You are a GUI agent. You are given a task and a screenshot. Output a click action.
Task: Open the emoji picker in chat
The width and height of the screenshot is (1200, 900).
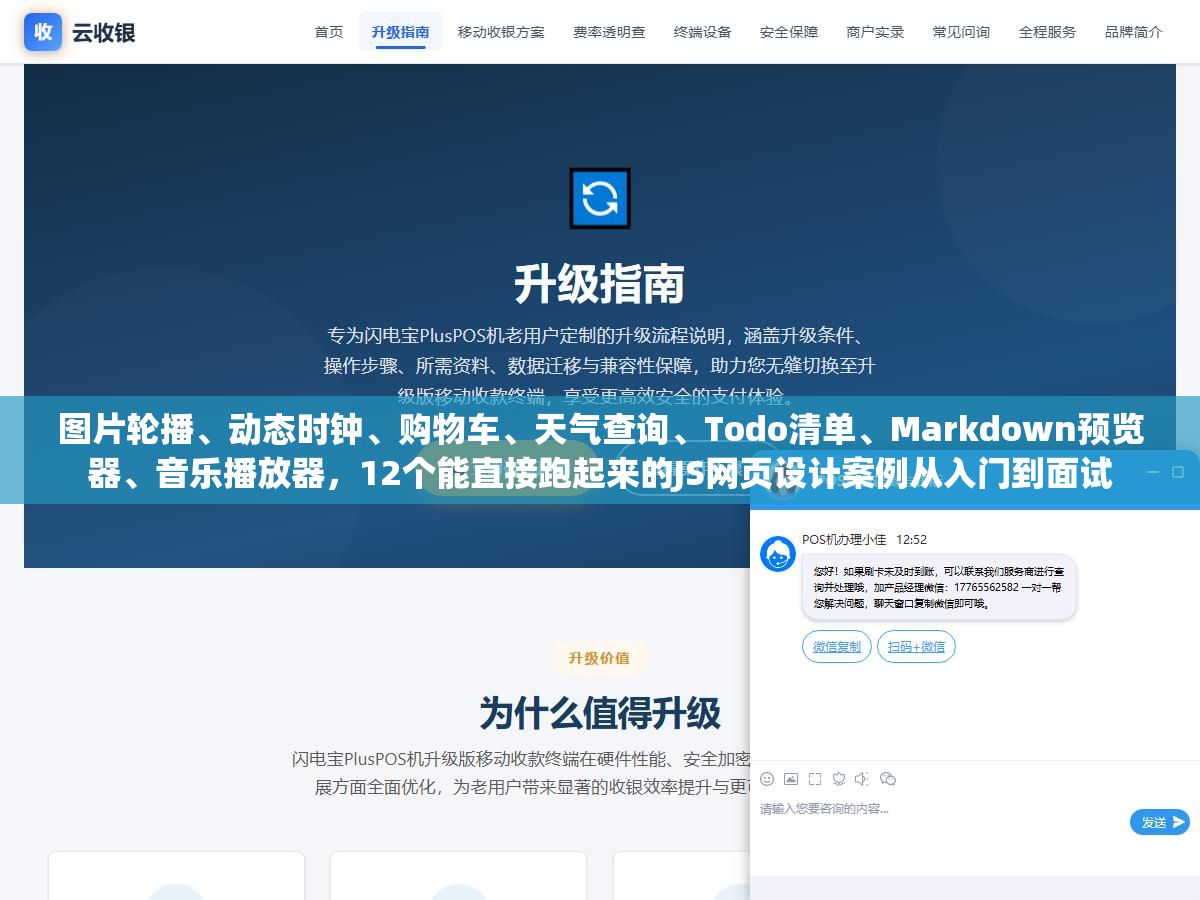pos(767,779)
